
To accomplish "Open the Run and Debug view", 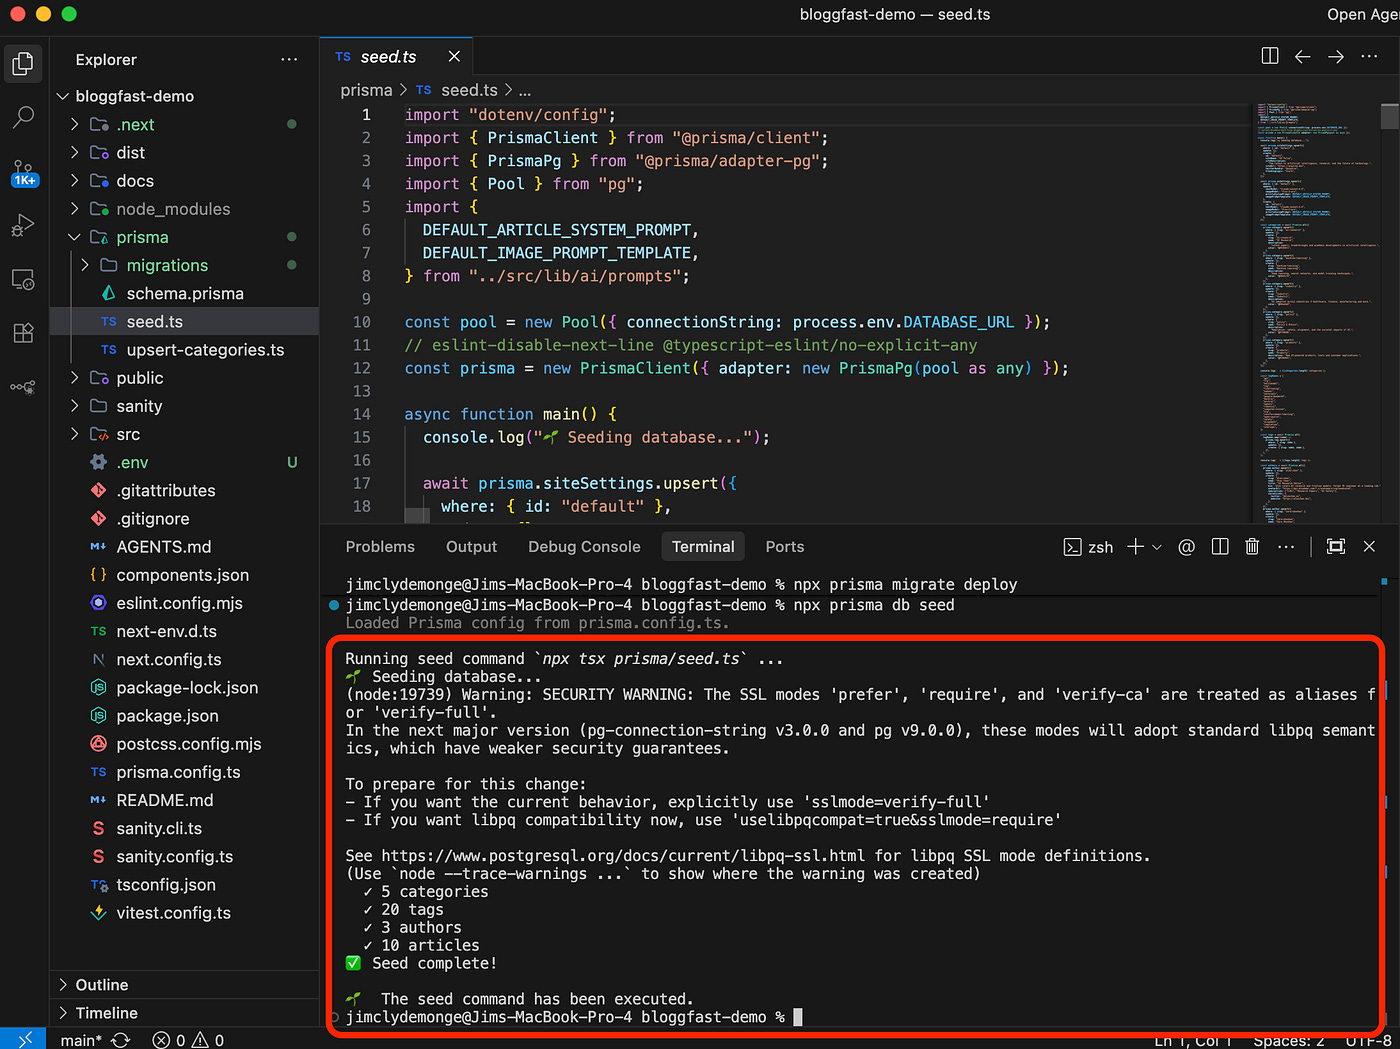I will tap(23, 226).
